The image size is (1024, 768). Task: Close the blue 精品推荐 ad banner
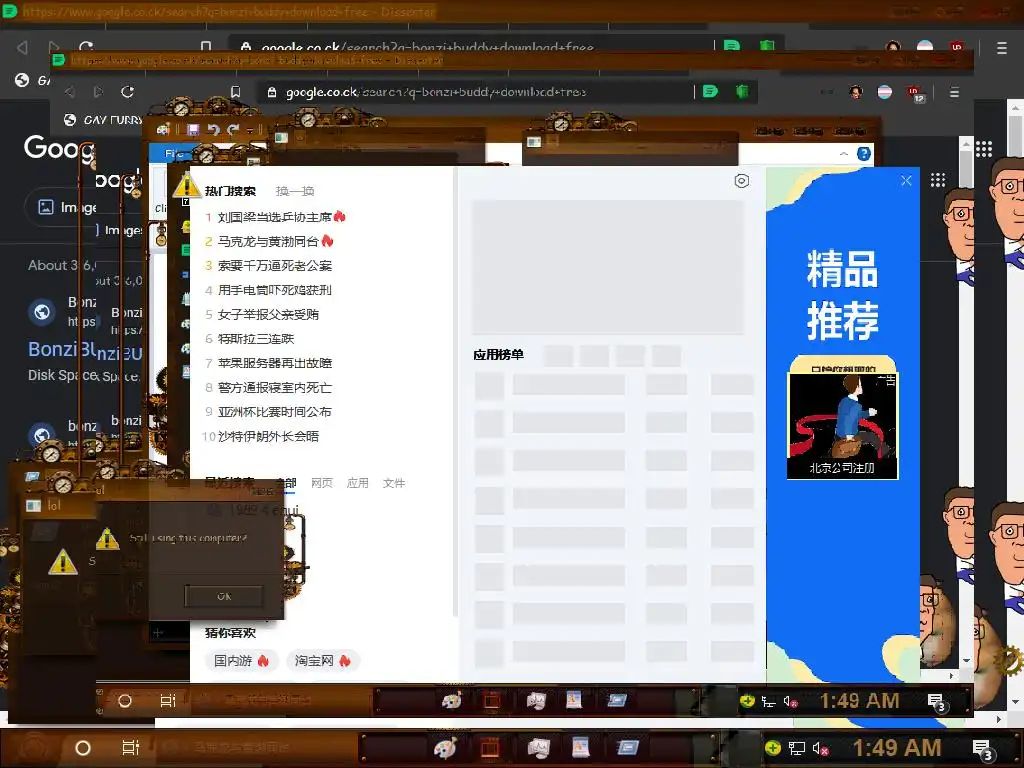click(906, 180)
